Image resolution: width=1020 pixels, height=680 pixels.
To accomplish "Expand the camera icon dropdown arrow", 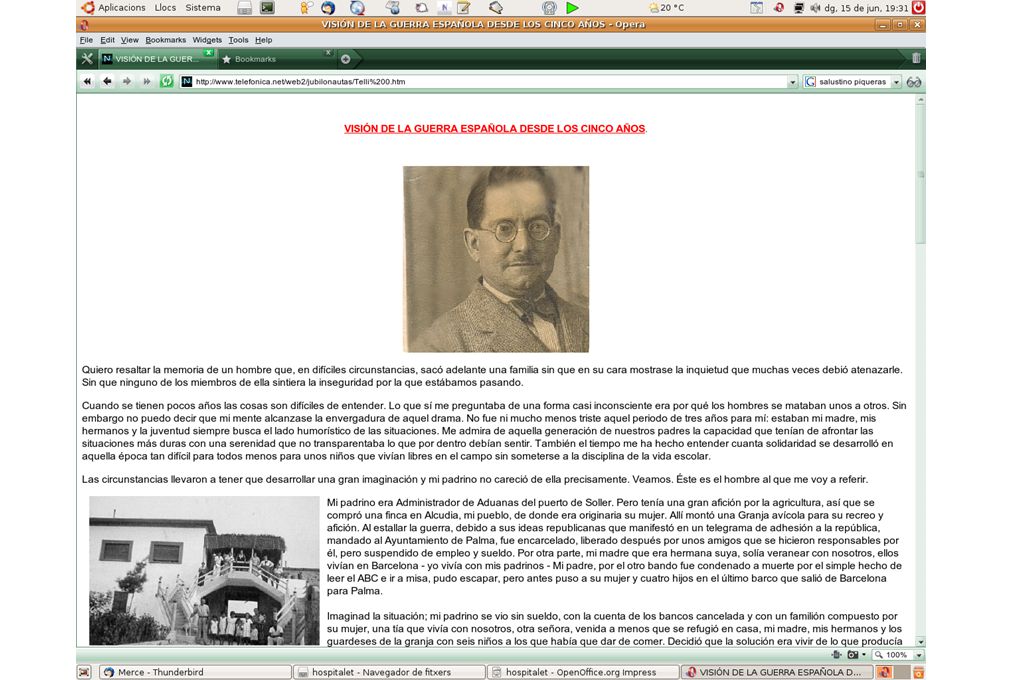I will (x=864, y=655).
